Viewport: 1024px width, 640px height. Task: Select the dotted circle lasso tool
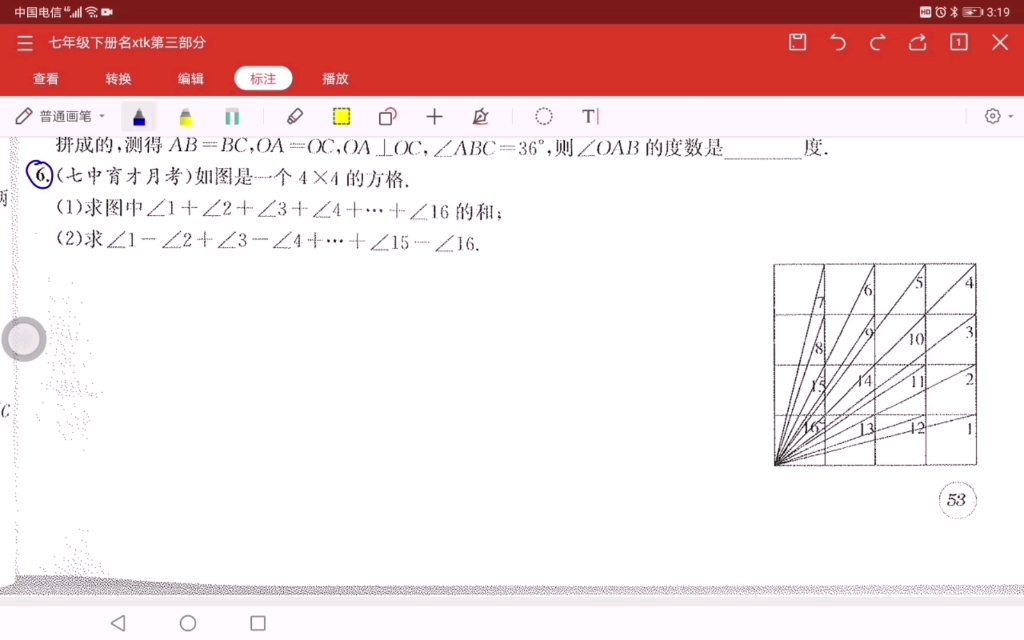click(543, 116)
